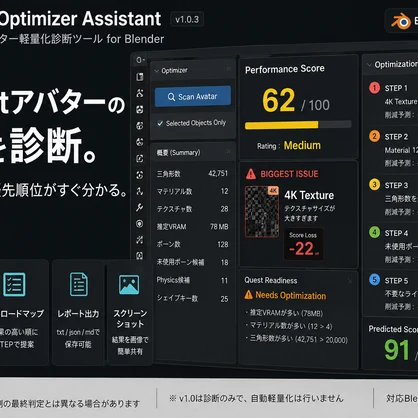
Task: Click the yellow step 3 number badge
Action: point(374,184)
